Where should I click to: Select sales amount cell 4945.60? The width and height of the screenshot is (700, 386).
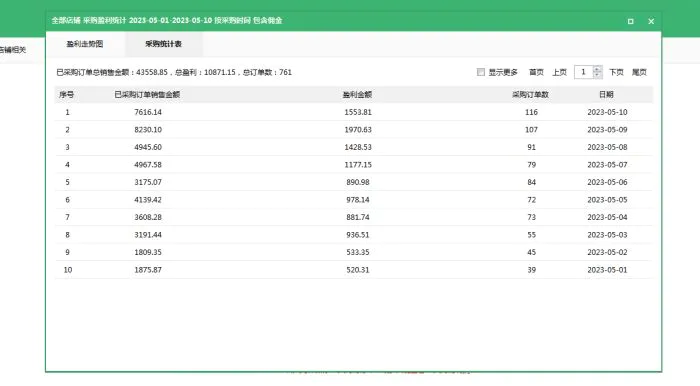click(x=148, y=147)
